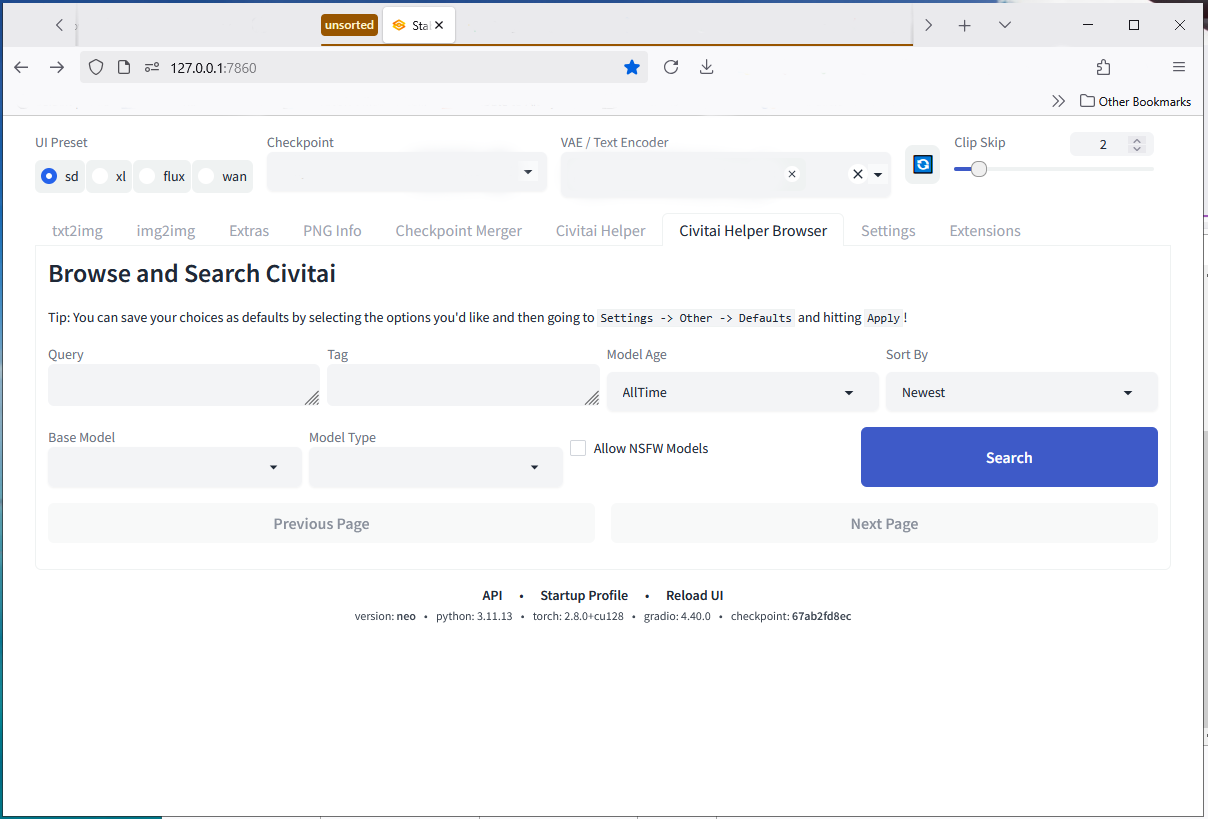
Task: Expand the VAE / Text Encoder dropdown arrow
Action: click(878, 175)
